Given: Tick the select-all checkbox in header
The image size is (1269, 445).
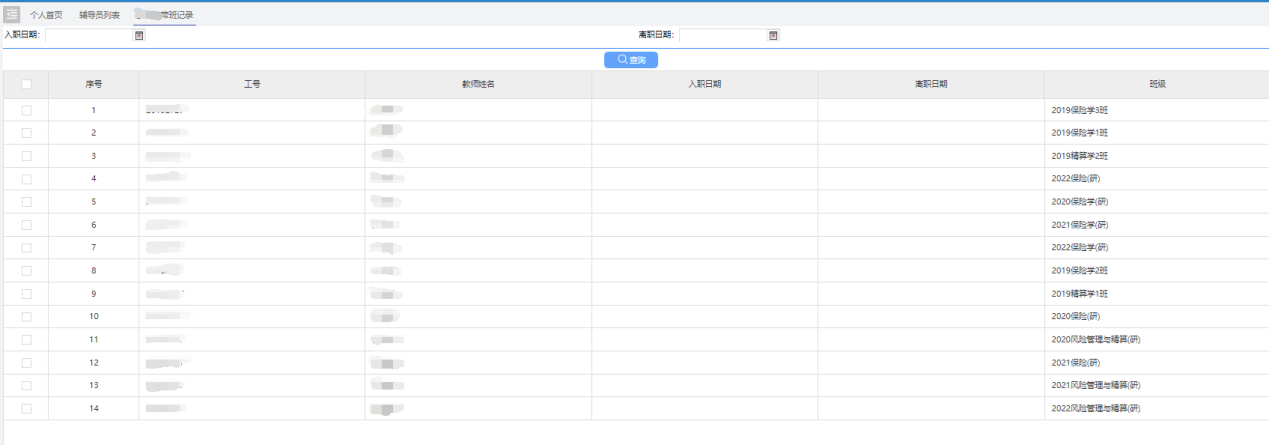Looking at the screenshot, I should (x=26, y=84).
